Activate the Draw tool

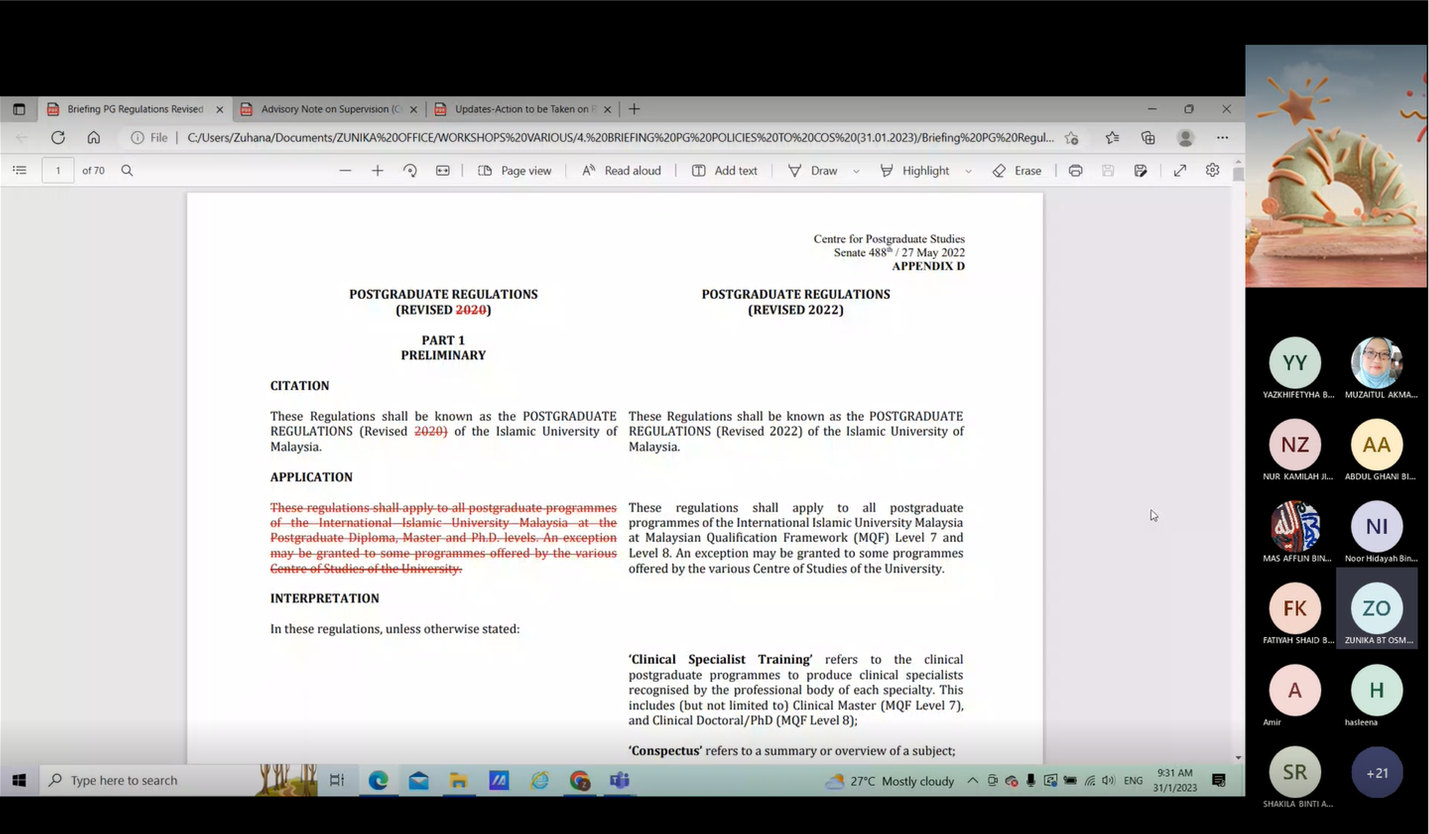point(813,170)
